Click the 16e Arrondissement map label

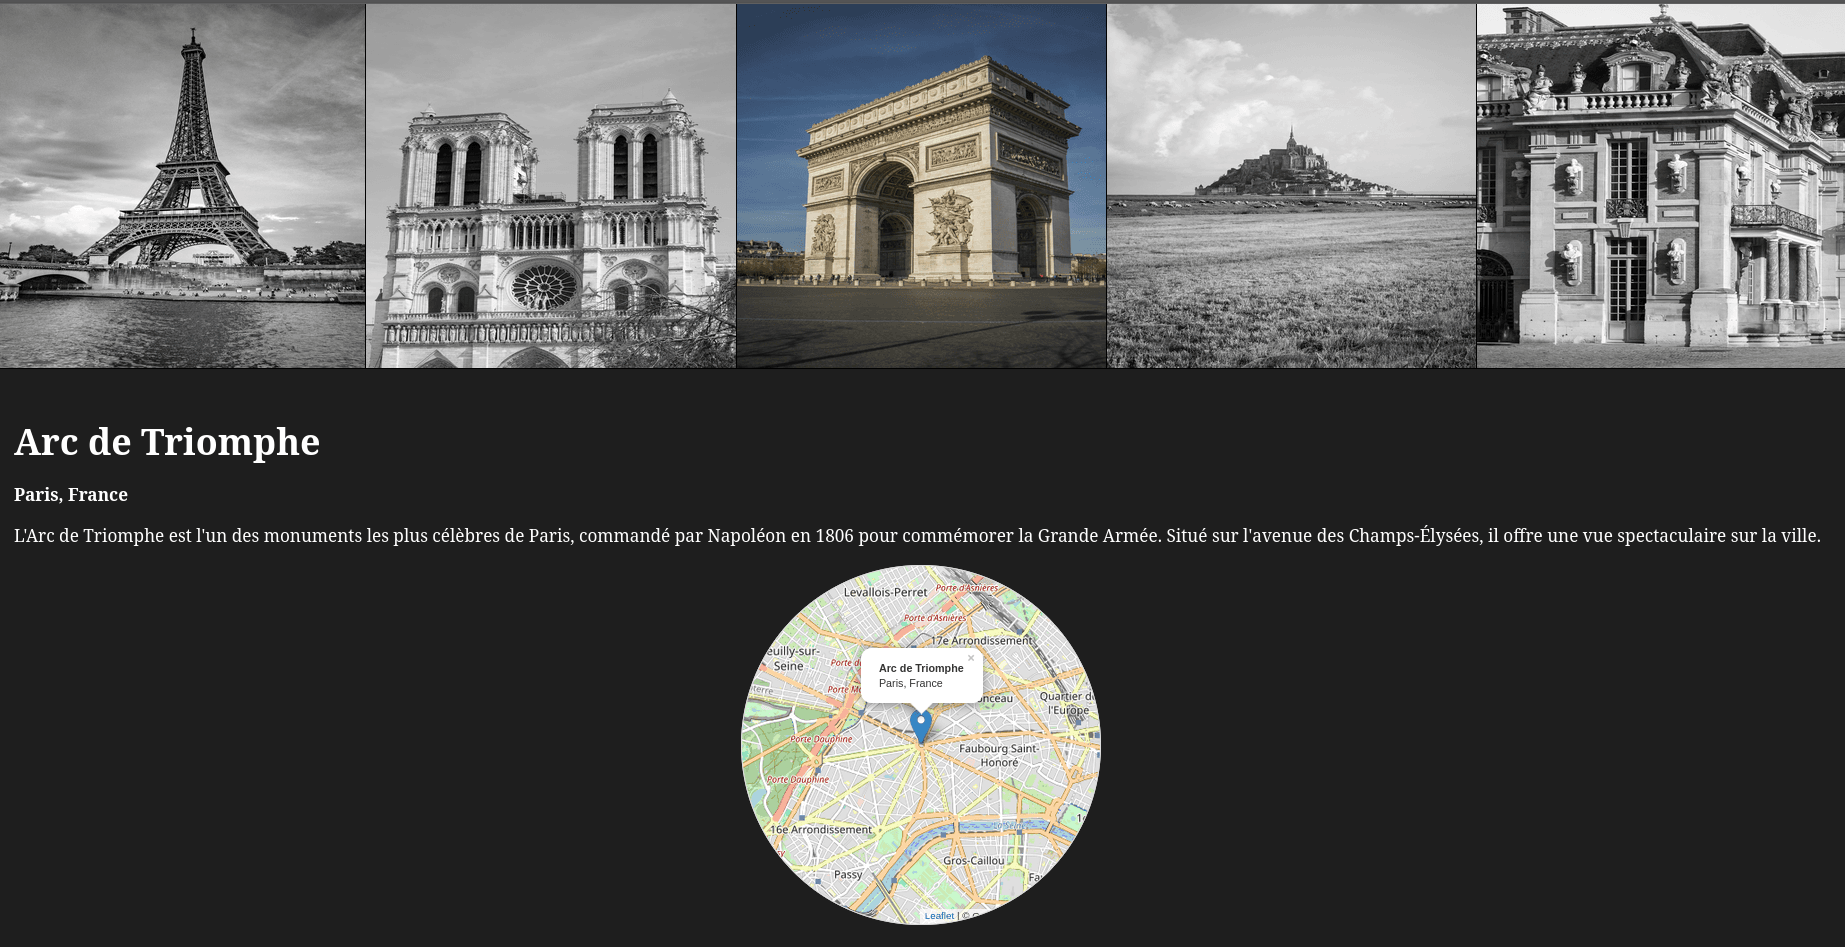[820, 829]
